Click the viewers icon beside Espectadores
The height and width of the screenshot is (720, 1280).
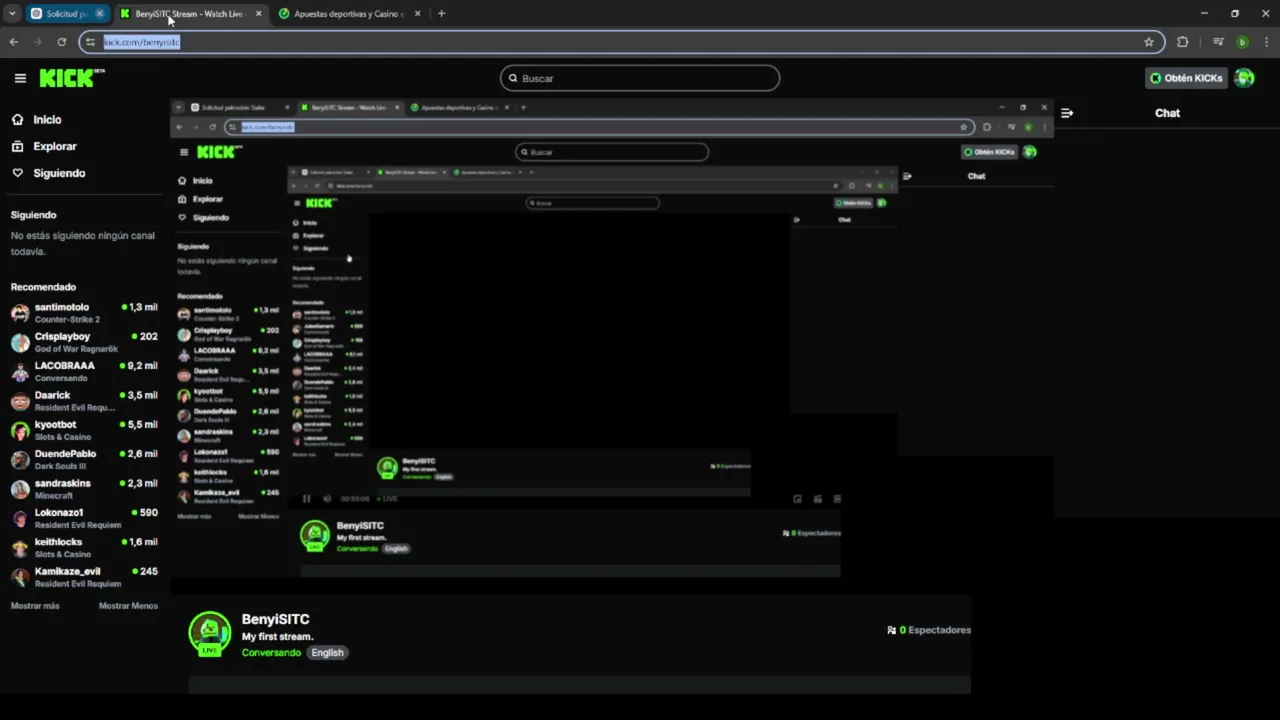pyautogui.click(x=891, y=630)
